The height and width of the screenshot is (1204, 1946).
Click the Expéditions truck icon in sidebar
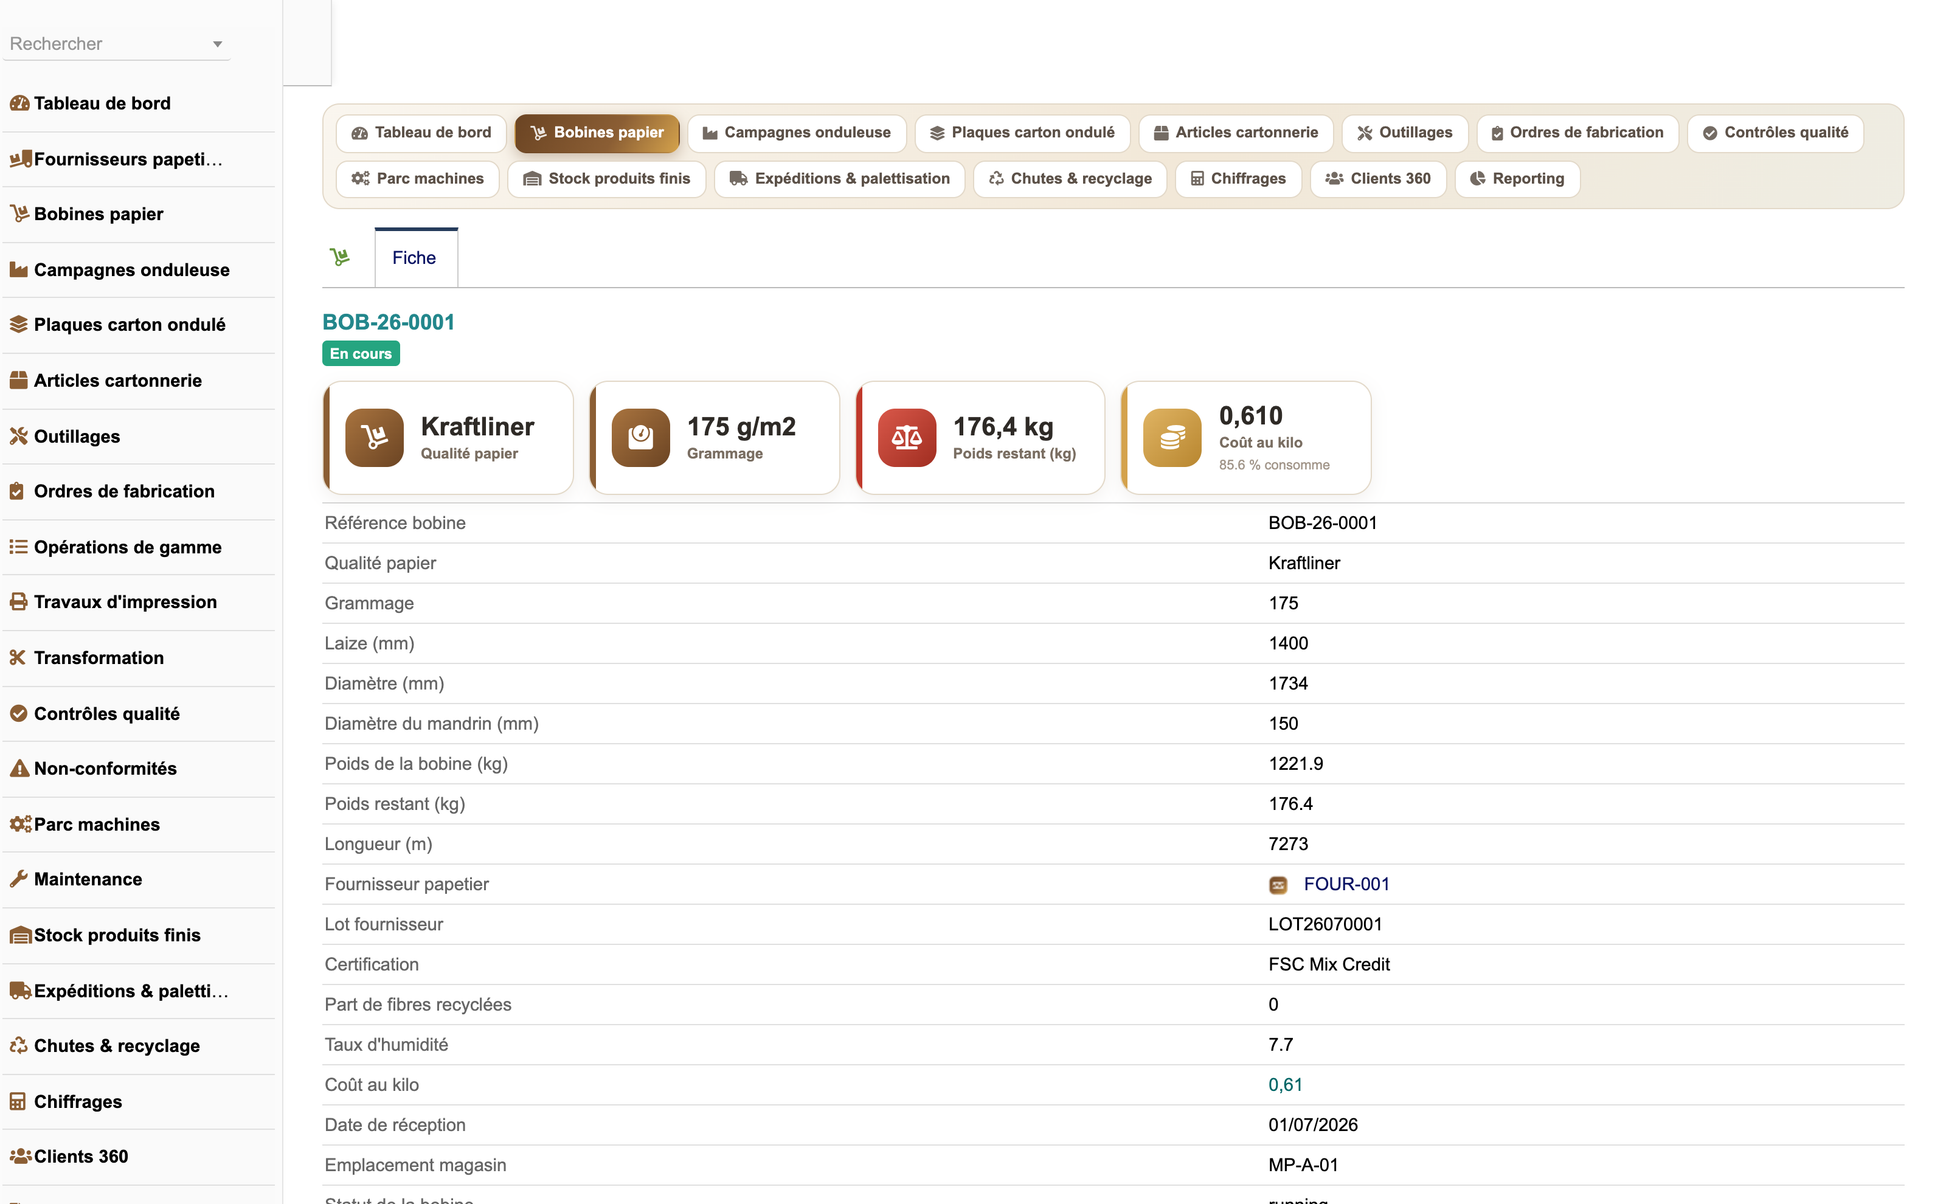(20, 991)
